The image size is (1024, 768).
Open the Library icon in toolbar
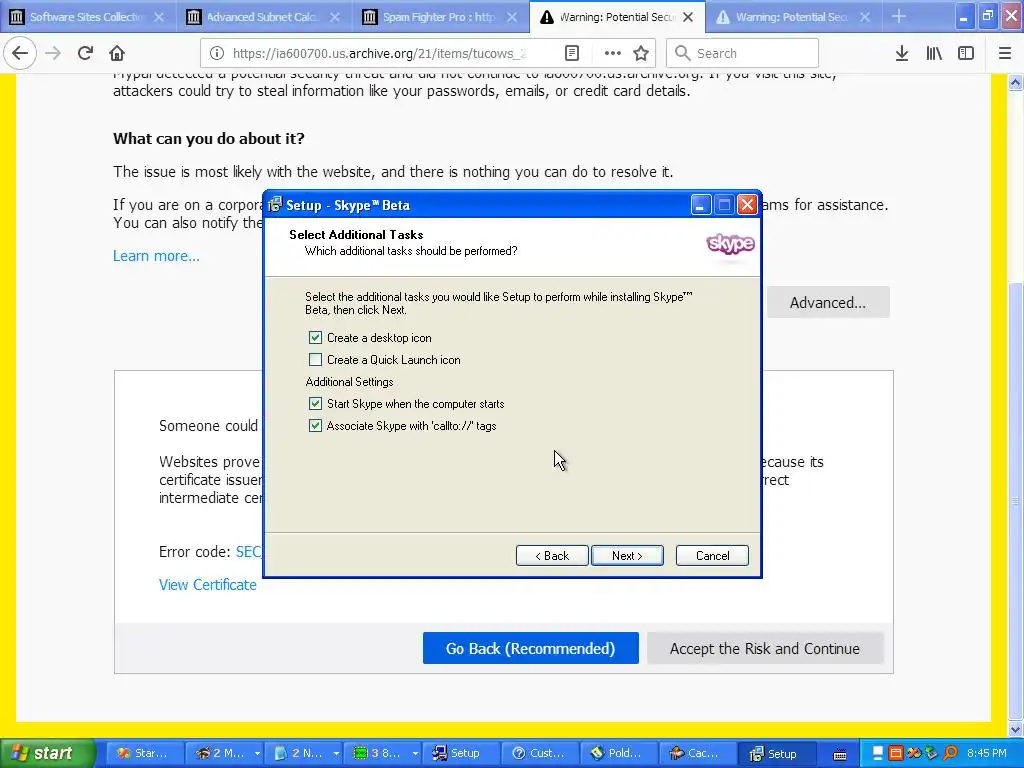pos(934,54)
